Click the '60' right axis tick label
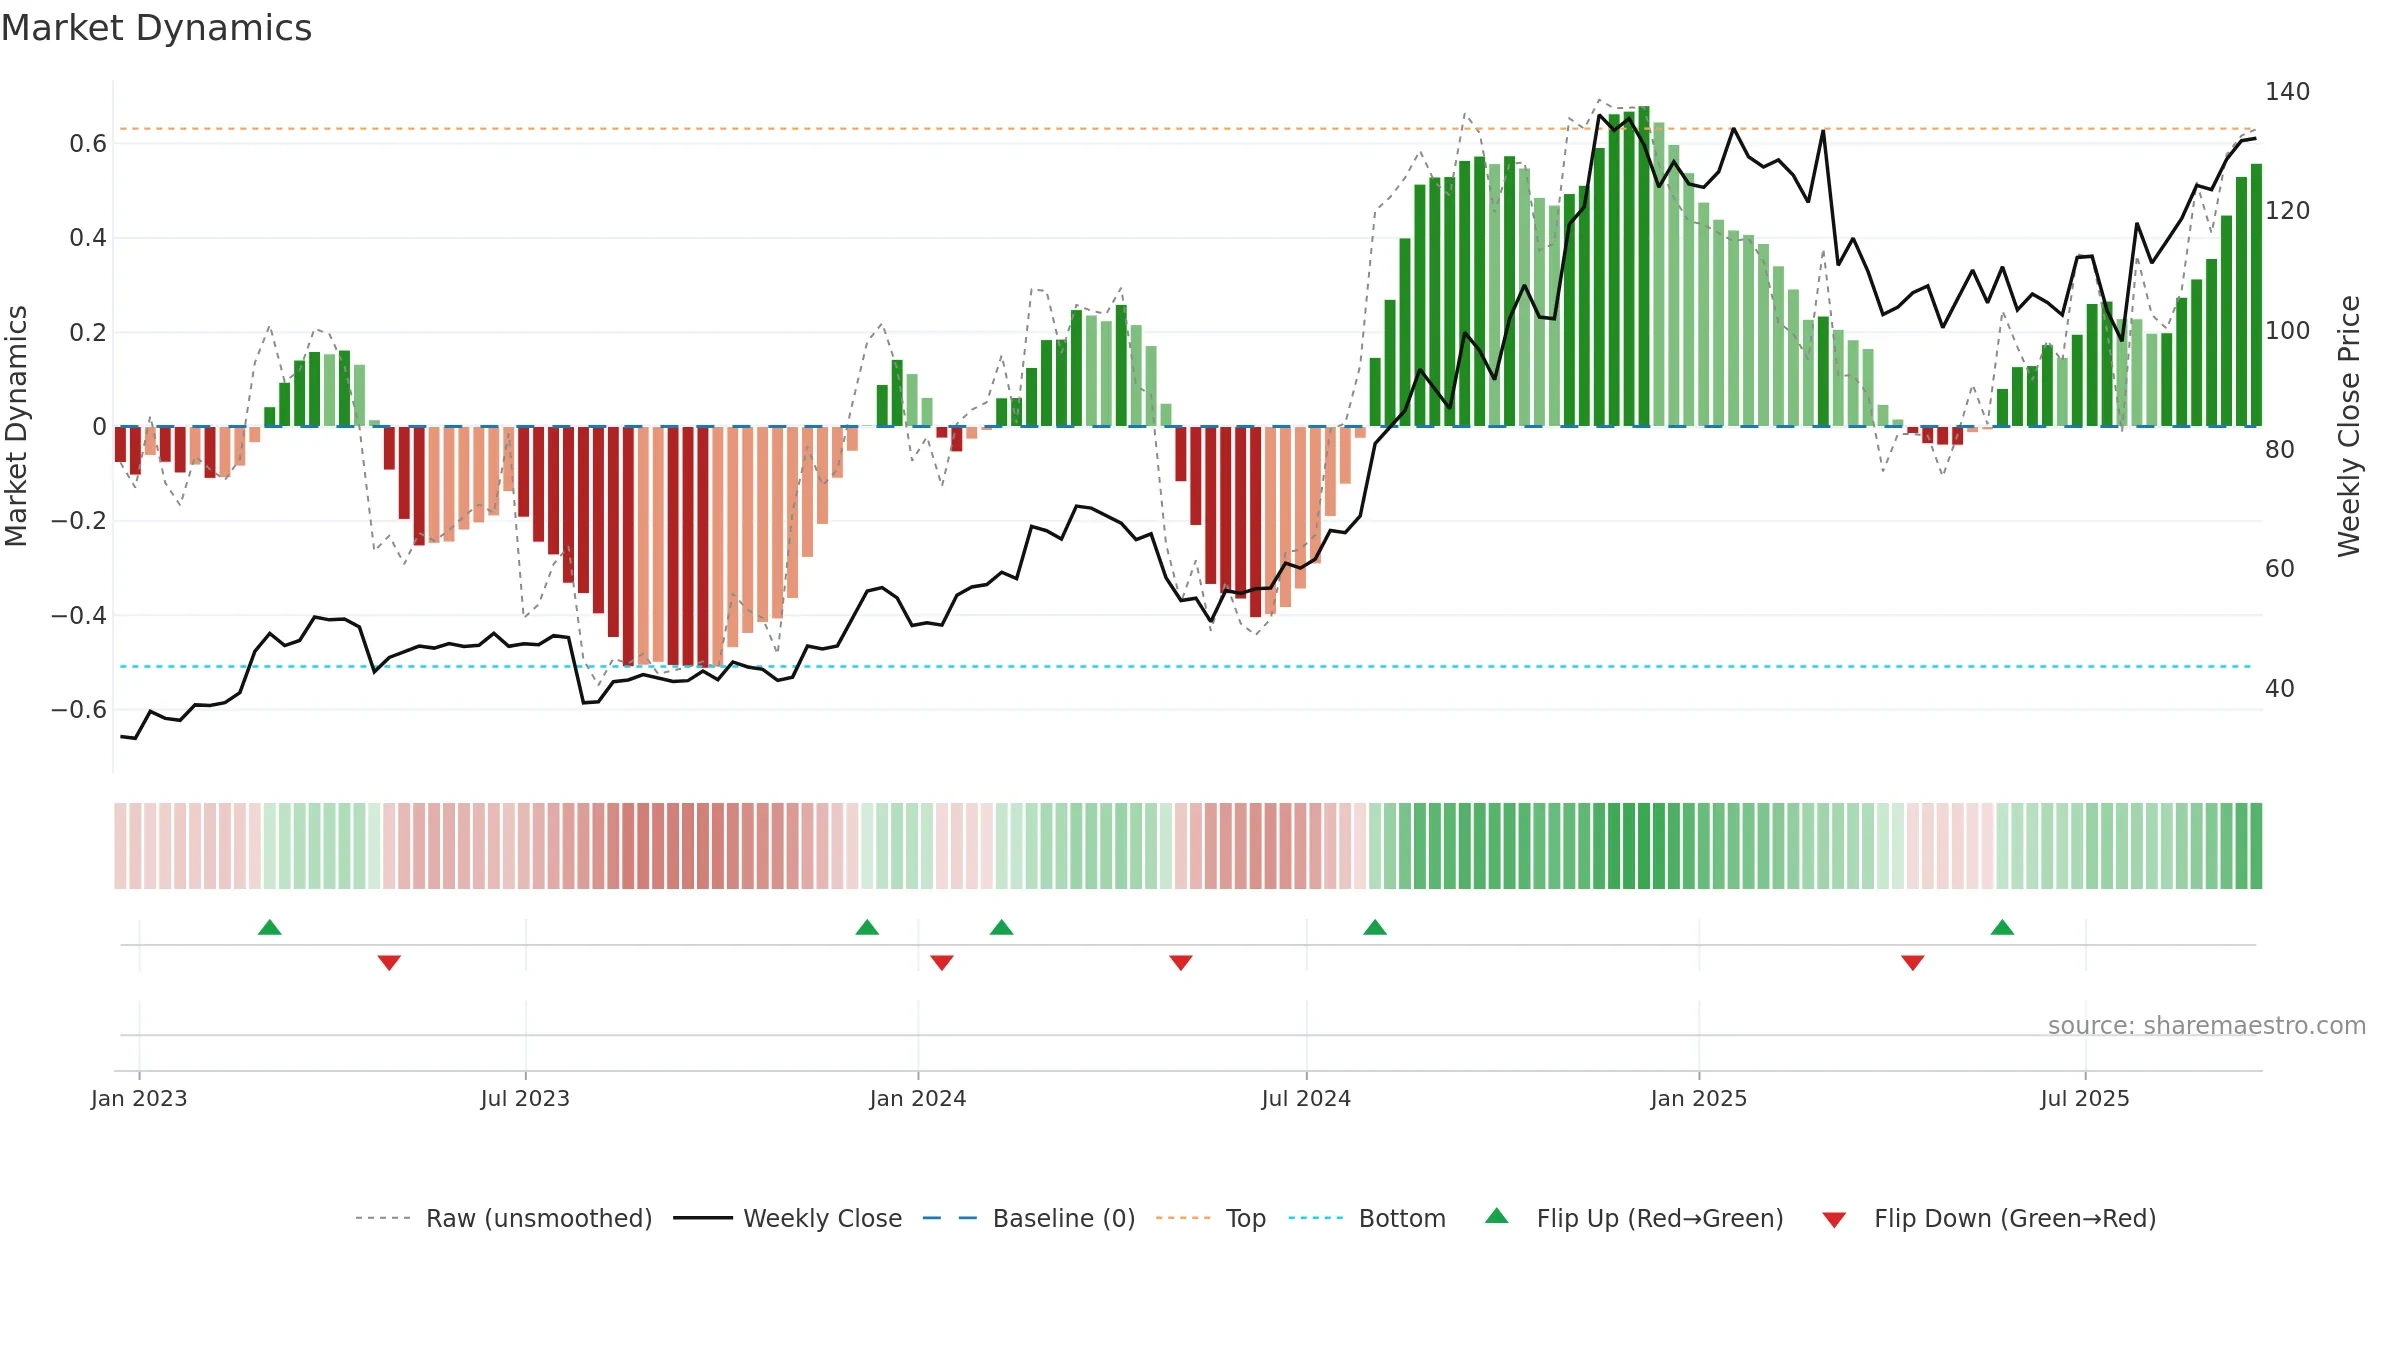 2280,569
